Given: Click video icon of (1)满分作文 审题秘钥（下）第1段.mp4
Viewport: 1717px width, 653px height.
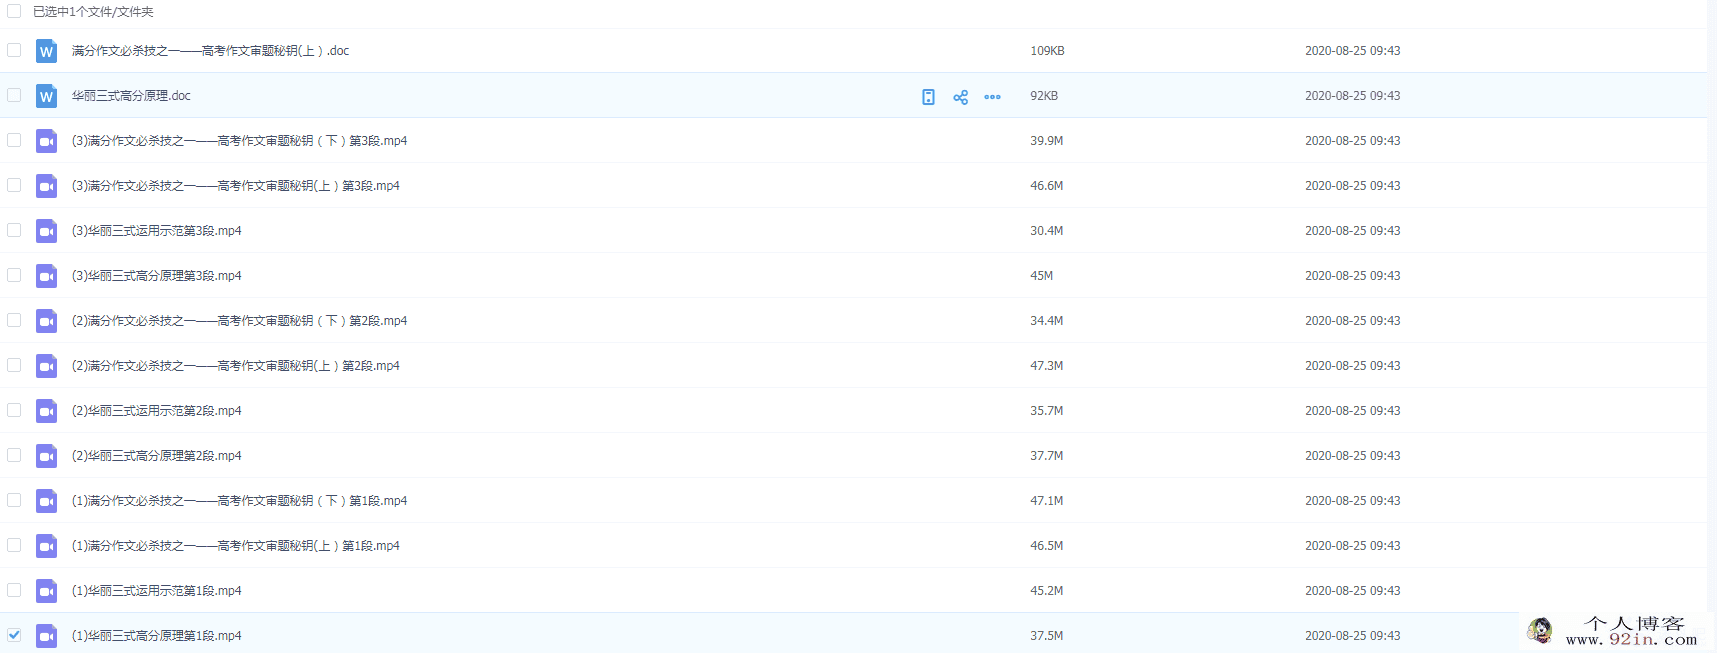Looking at the screenshot, I should point(46,501).
